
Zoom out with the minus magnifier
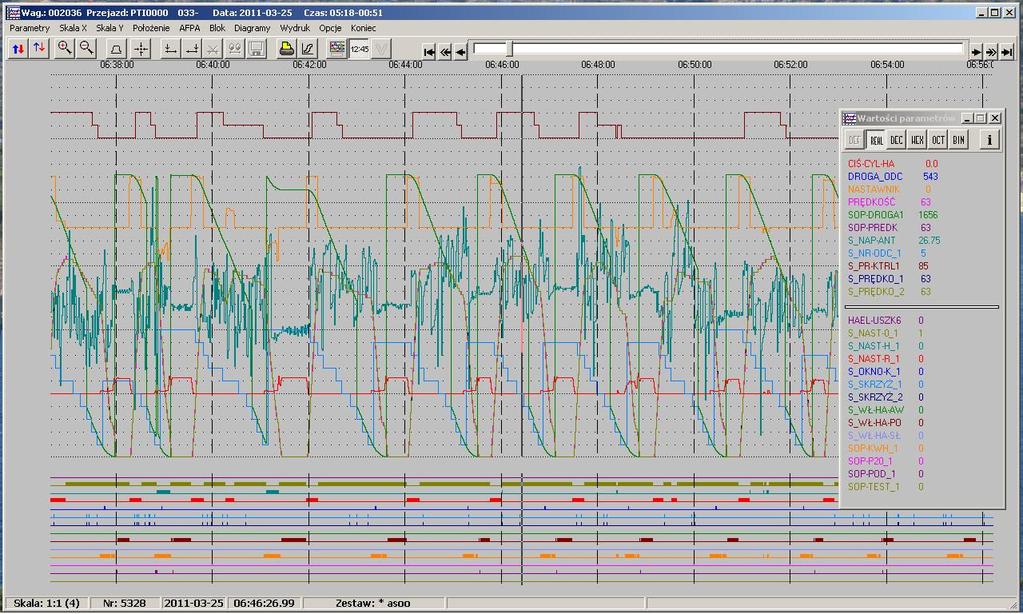(86, 48)
